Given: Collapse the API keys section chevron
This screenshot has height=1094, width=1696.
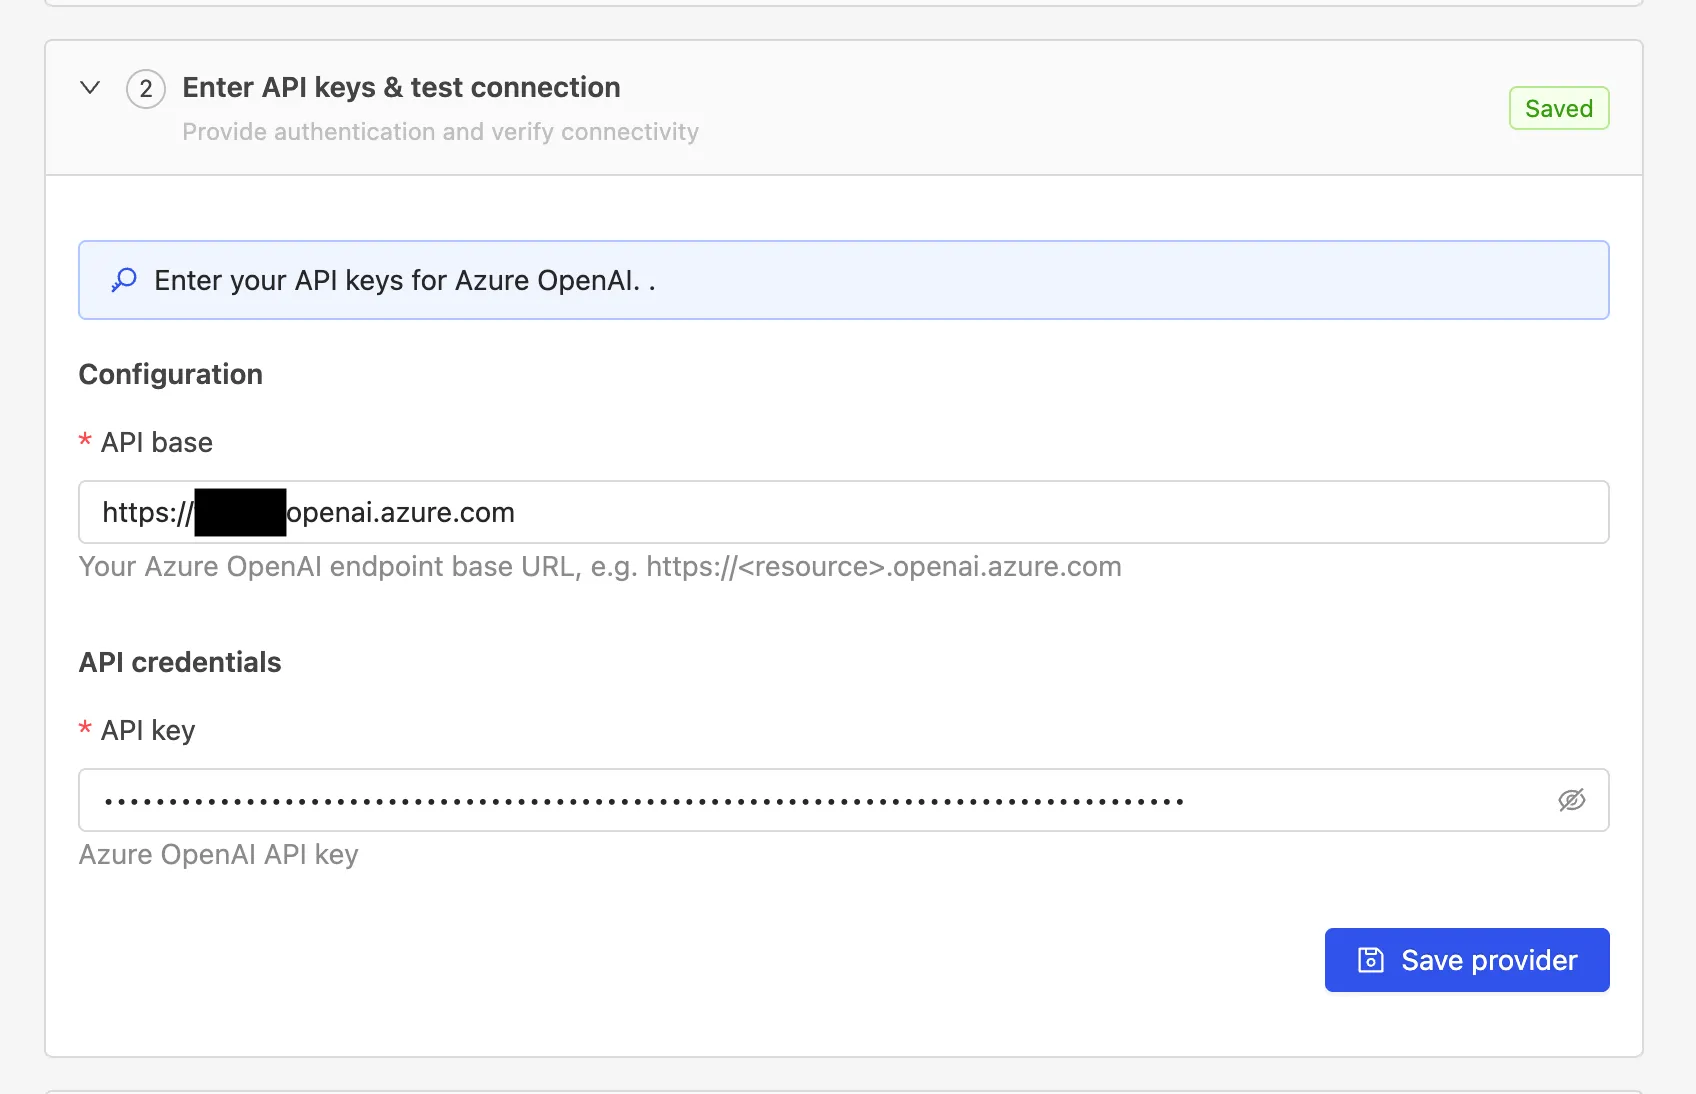Looking at the screenshot, I should (x=90, y=88).
